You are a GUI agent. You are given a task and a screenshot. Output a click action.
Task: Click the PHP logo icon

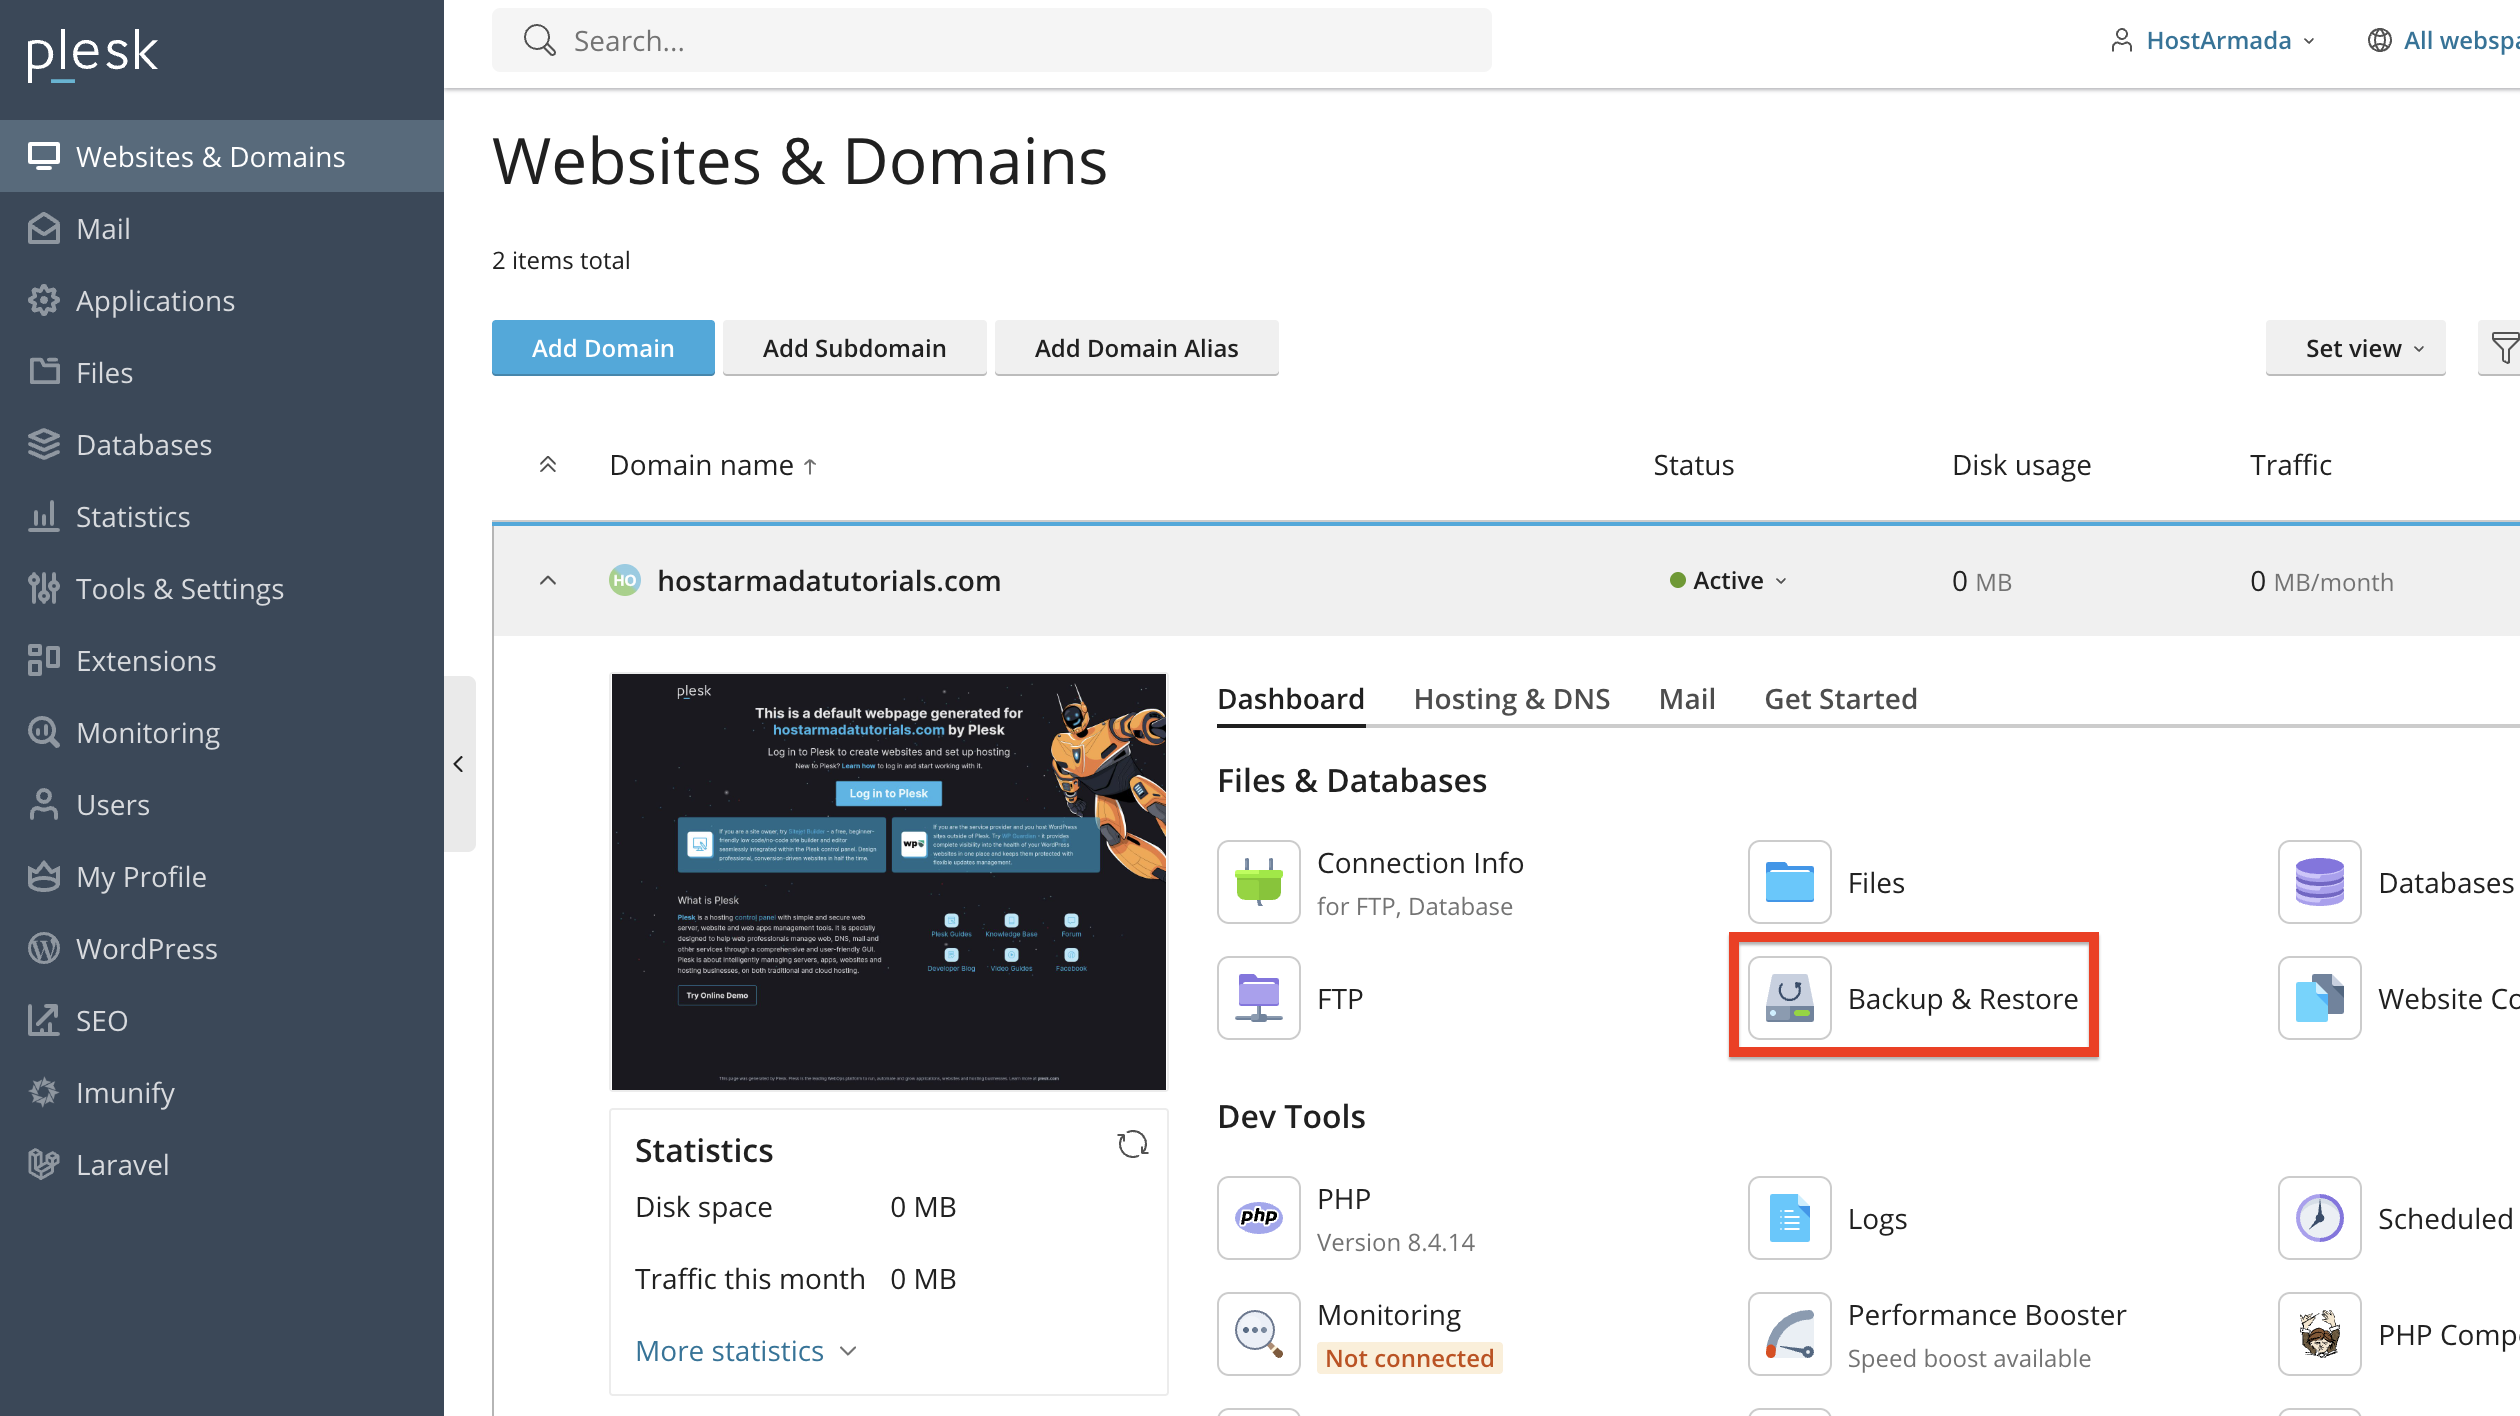coord(1259,1218)
